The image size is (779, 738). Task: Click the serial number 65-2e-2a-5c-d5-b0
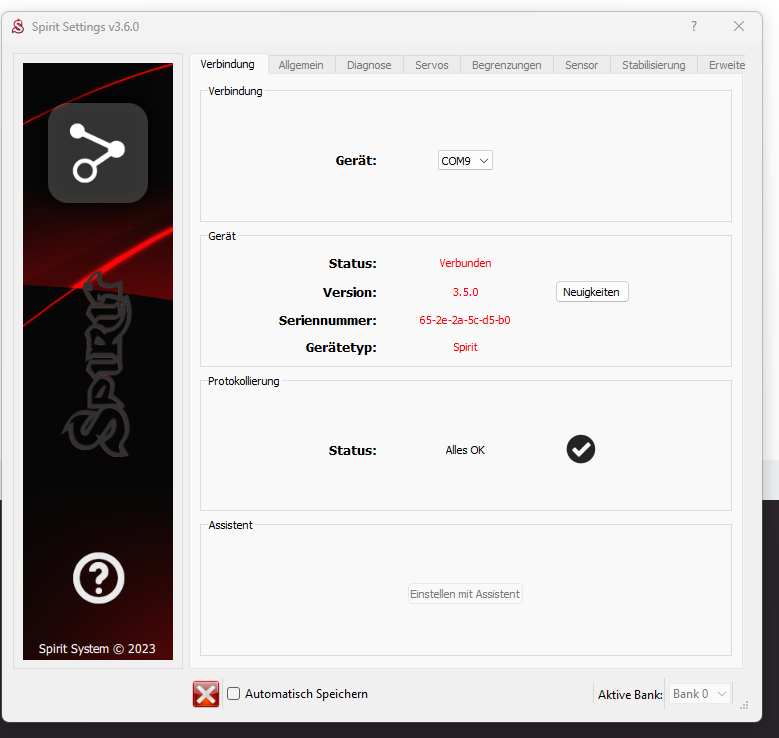click(465, 320)
